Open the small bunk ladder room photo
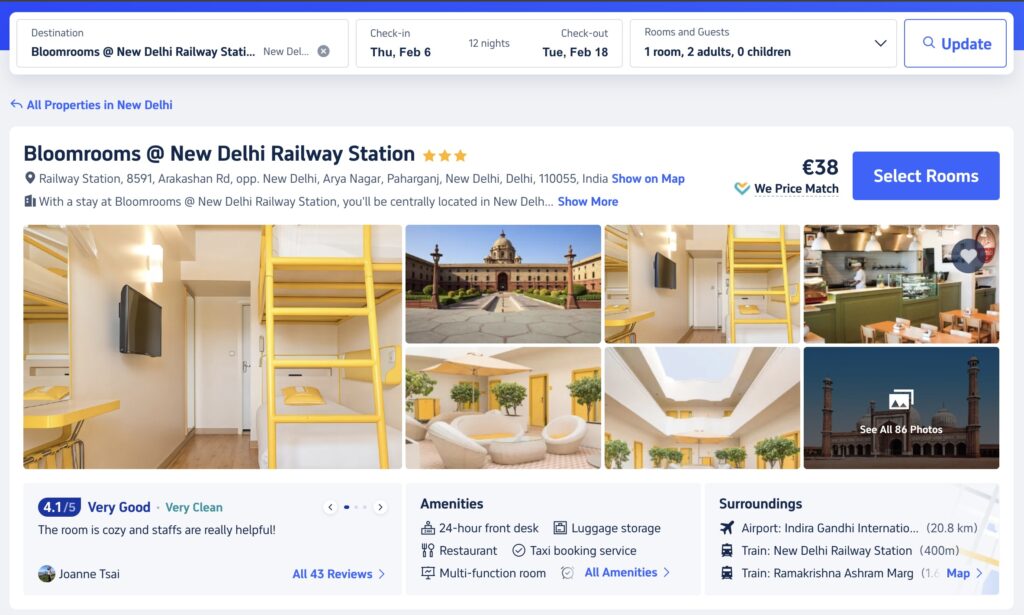The width and height of the screenshot is (1024, 615). (x=702, y=284)
